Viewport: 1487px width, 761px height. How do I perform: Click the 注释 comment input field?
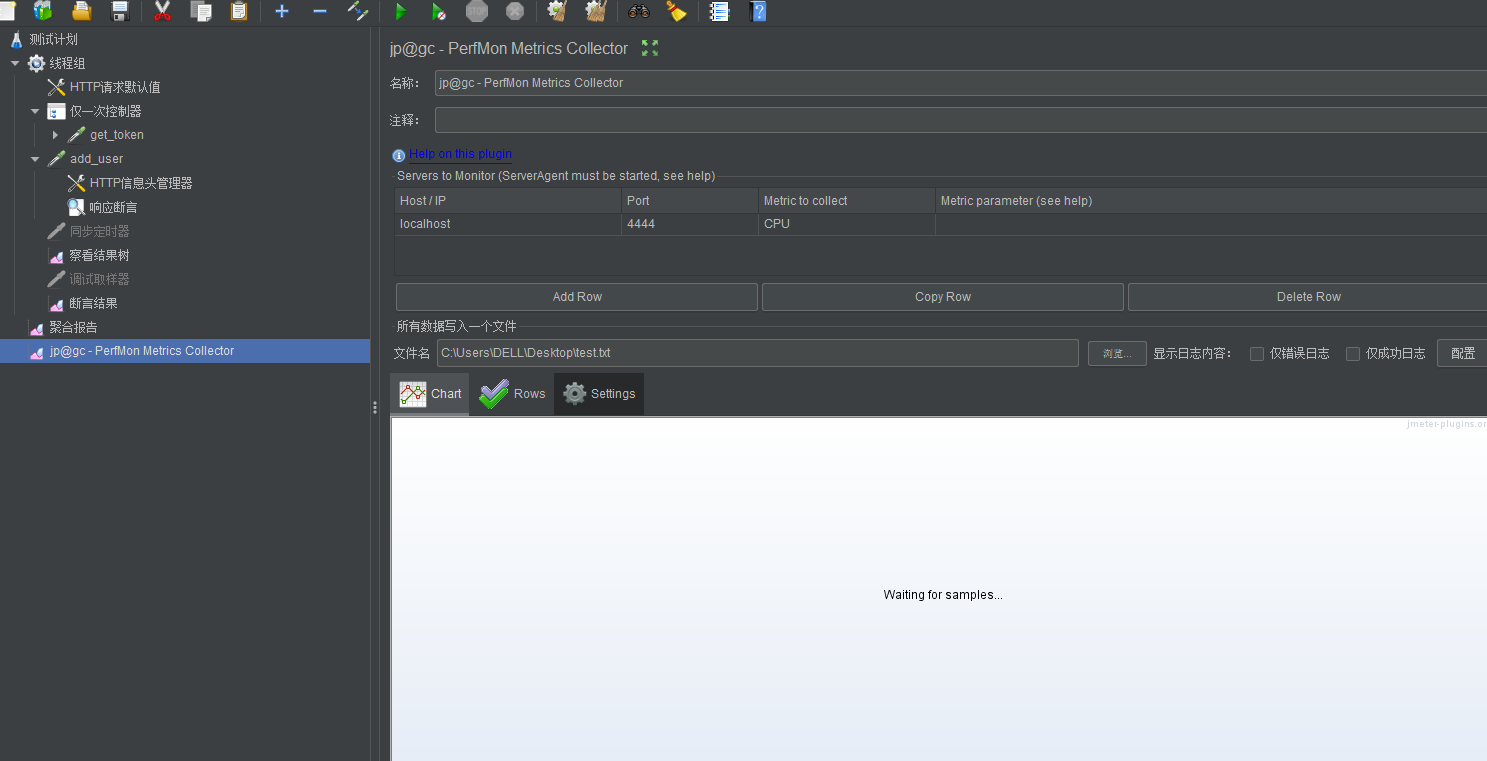click(x=961, y=120)
